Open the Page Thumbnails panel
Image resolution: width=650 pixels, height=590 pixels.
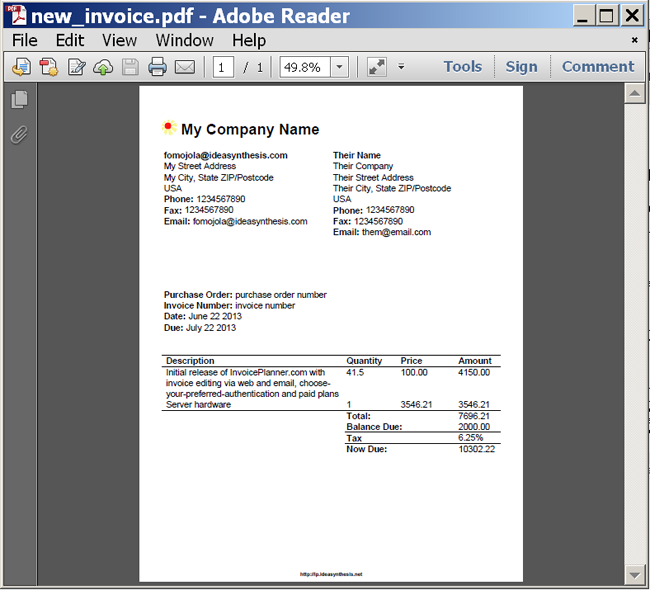[18, 99]
